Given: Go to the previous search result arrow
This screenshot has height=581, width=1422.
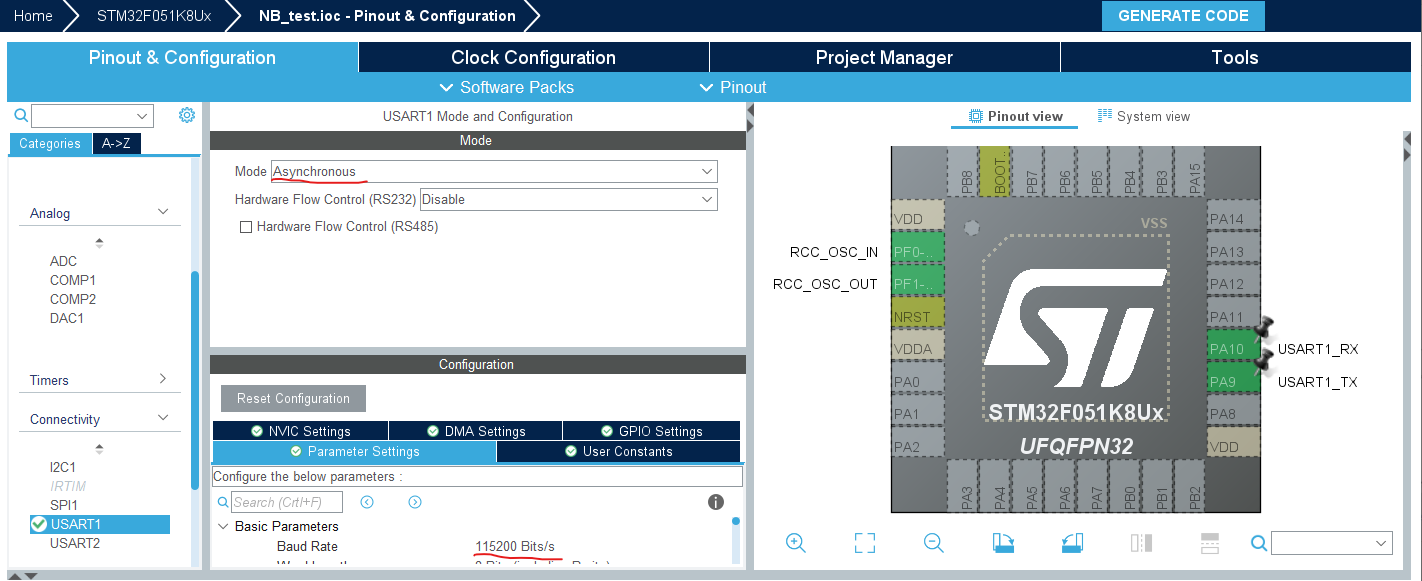Looking at the screenshot, I should (367, 502).
